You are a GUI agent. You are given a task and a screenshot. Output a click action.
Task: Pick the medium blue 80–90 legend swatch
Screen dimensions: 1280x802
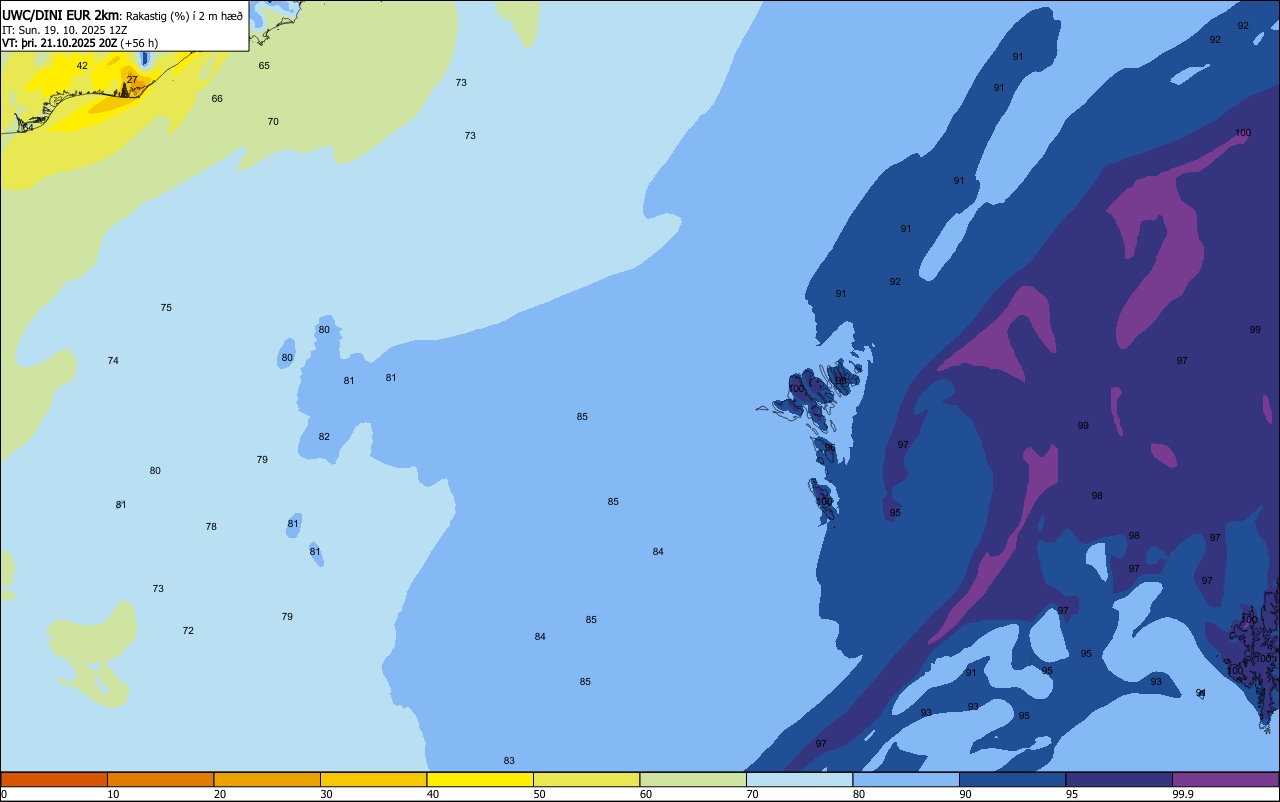click(906, 779)
